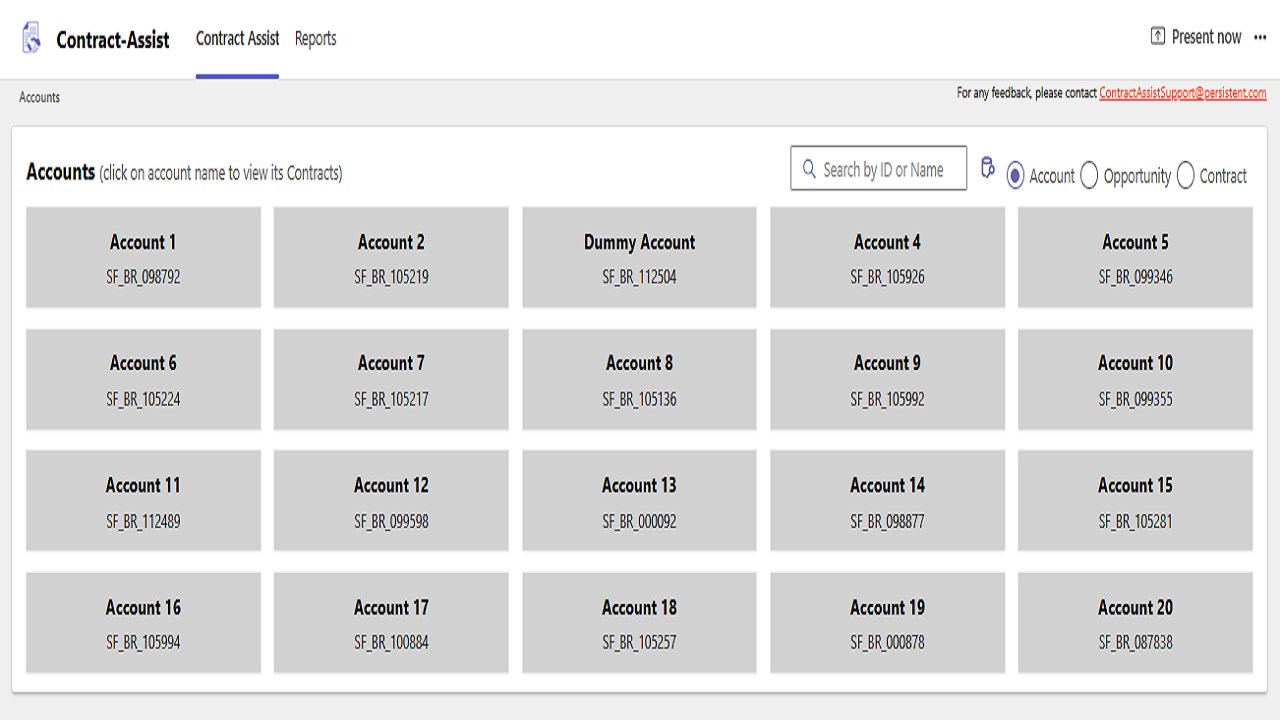Open the more options ellipsis menu
The height and width of the screenshot is (720, 1280).
click(1260, 37)
